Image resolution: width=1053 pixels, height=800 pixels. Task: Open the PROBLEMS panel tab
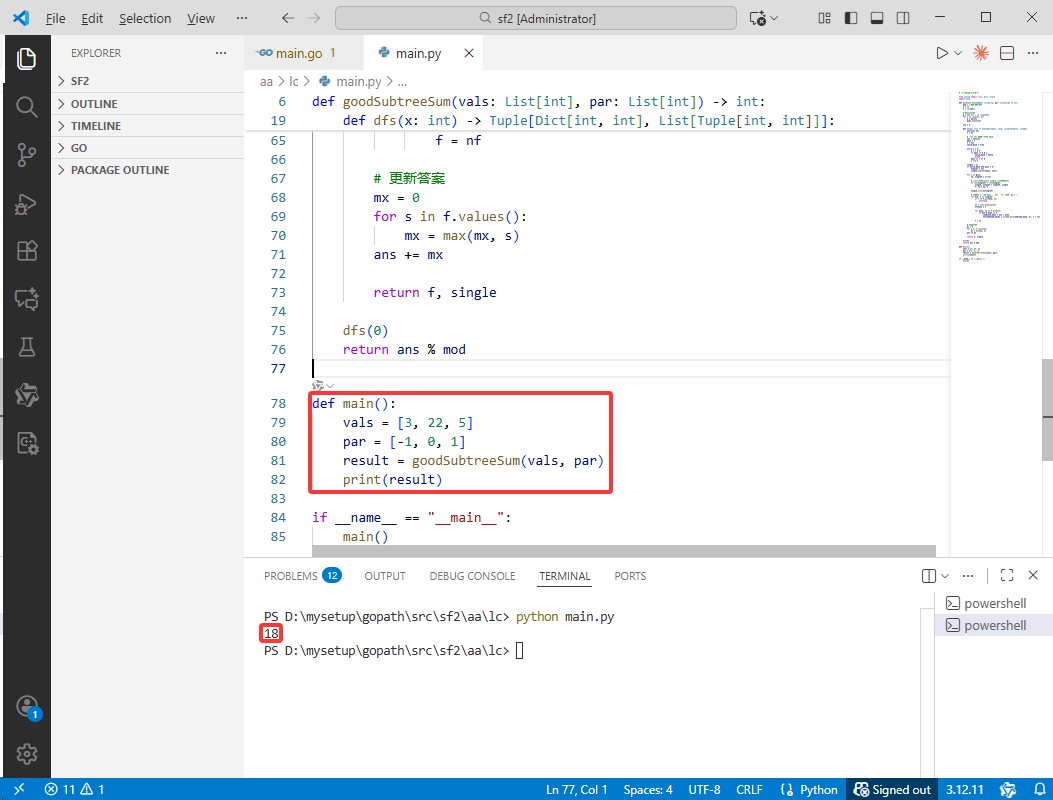click(x=302, y=576)
